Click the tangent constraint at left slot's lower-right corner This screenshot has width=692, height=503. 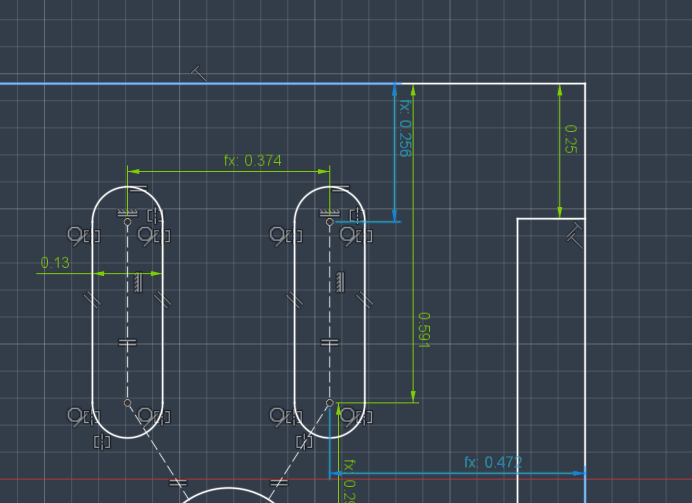click(147, 417)
